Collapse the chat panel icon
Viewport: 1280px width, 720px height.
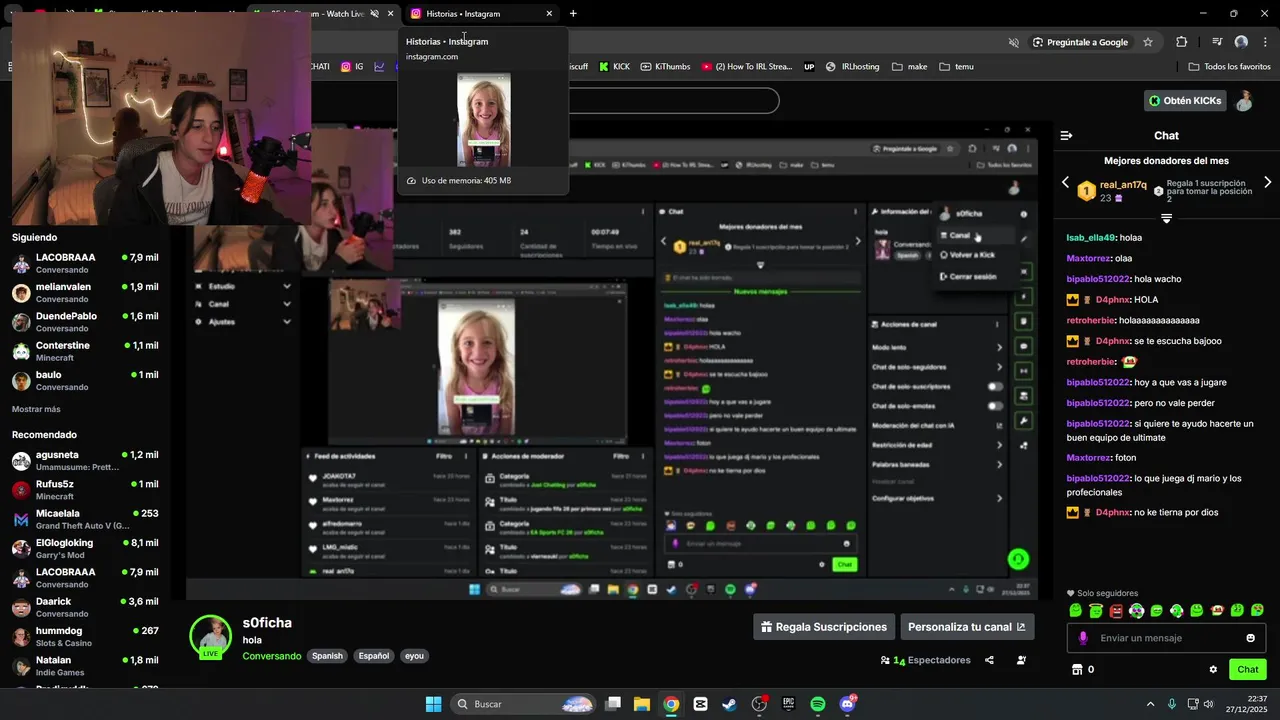point(1066,135)
